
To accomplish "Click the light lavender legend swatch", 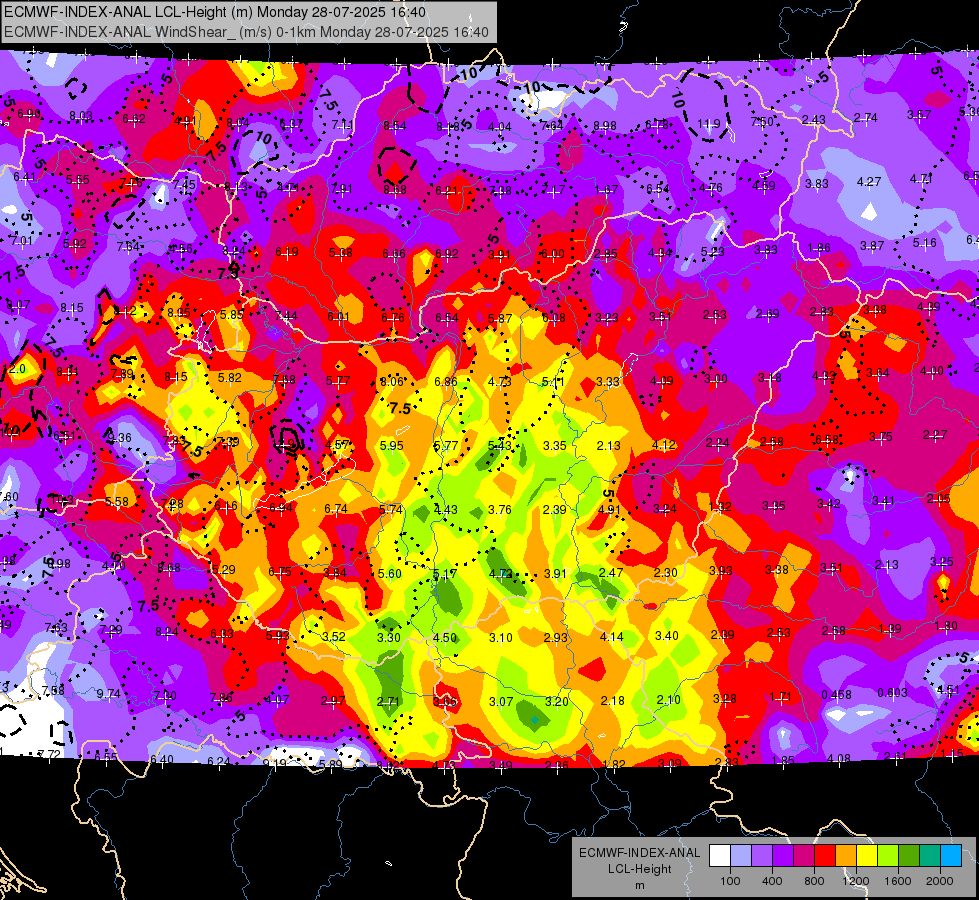I will click(x=741, y=856).
